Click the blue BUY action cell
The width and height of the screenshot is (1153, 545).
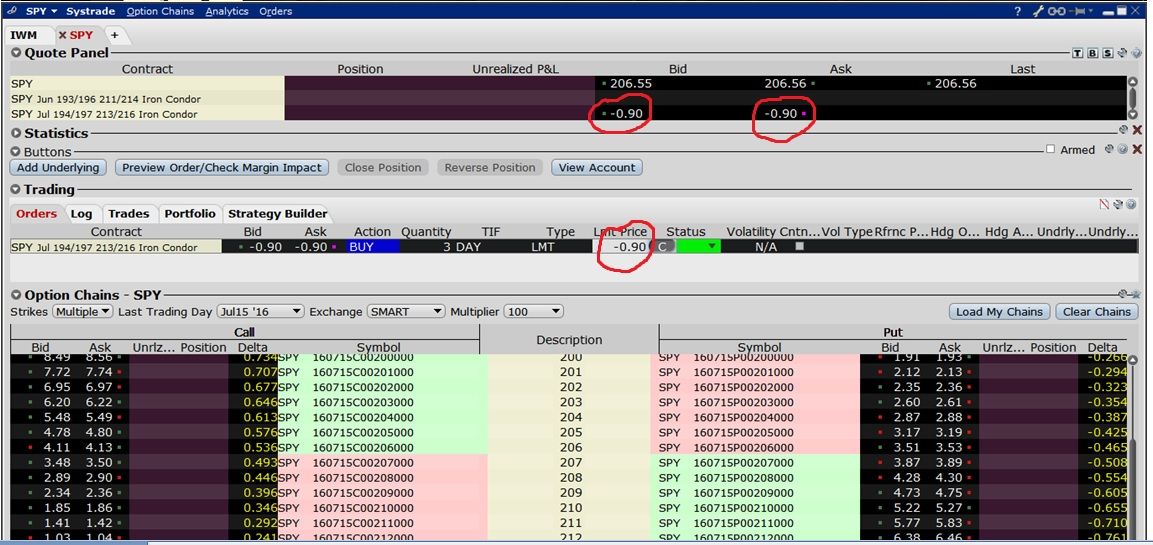(x=374, y=247)
